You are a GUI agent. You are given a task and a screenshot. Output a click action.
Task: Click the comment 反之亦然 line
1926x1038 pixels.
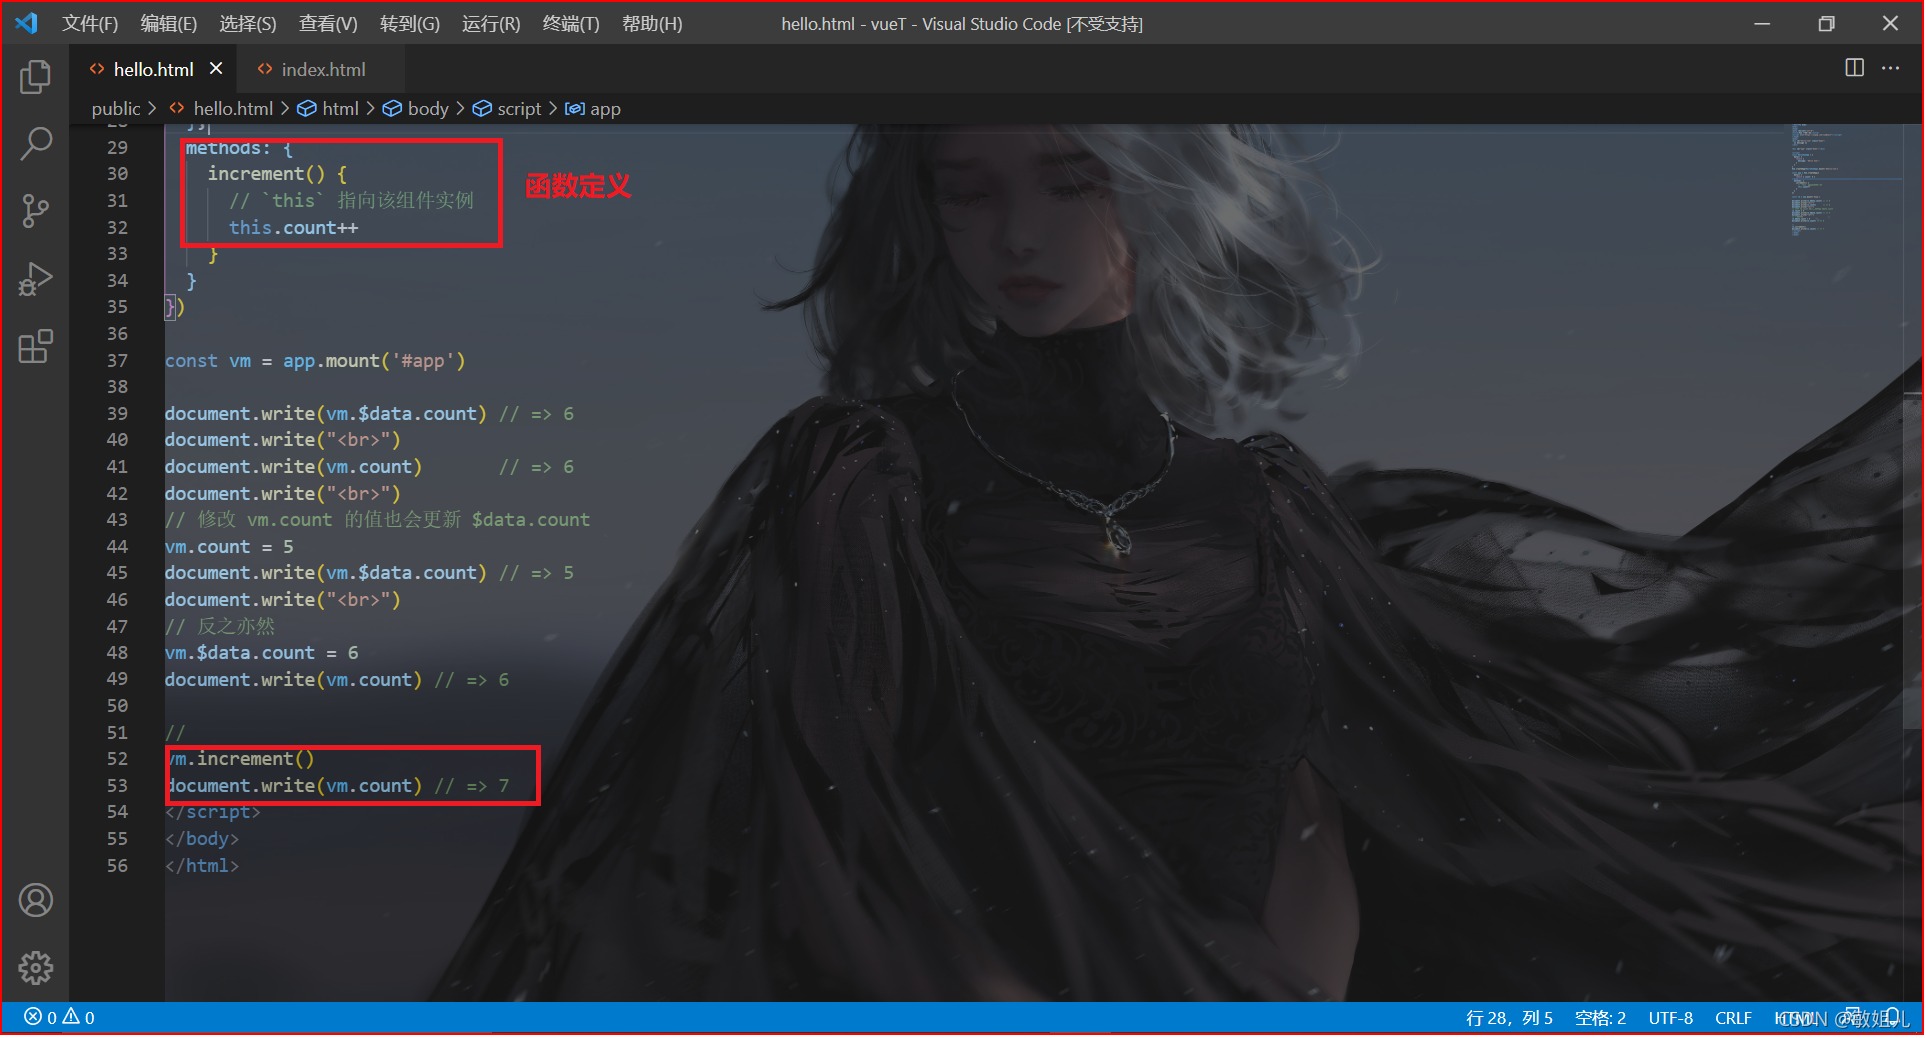(x=220, y=626)
